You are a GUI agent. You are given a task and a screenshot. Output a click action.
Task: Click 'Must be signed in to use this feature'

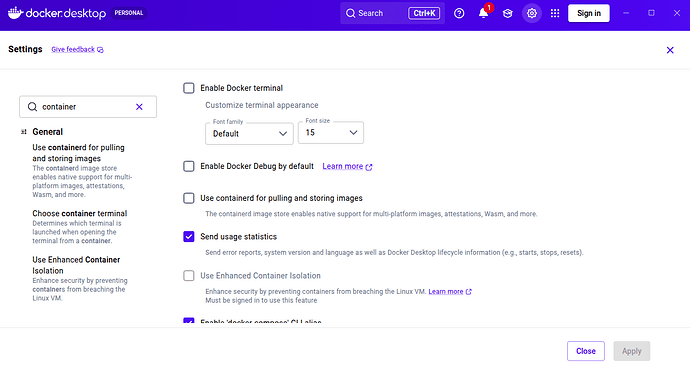click(261, 300)
